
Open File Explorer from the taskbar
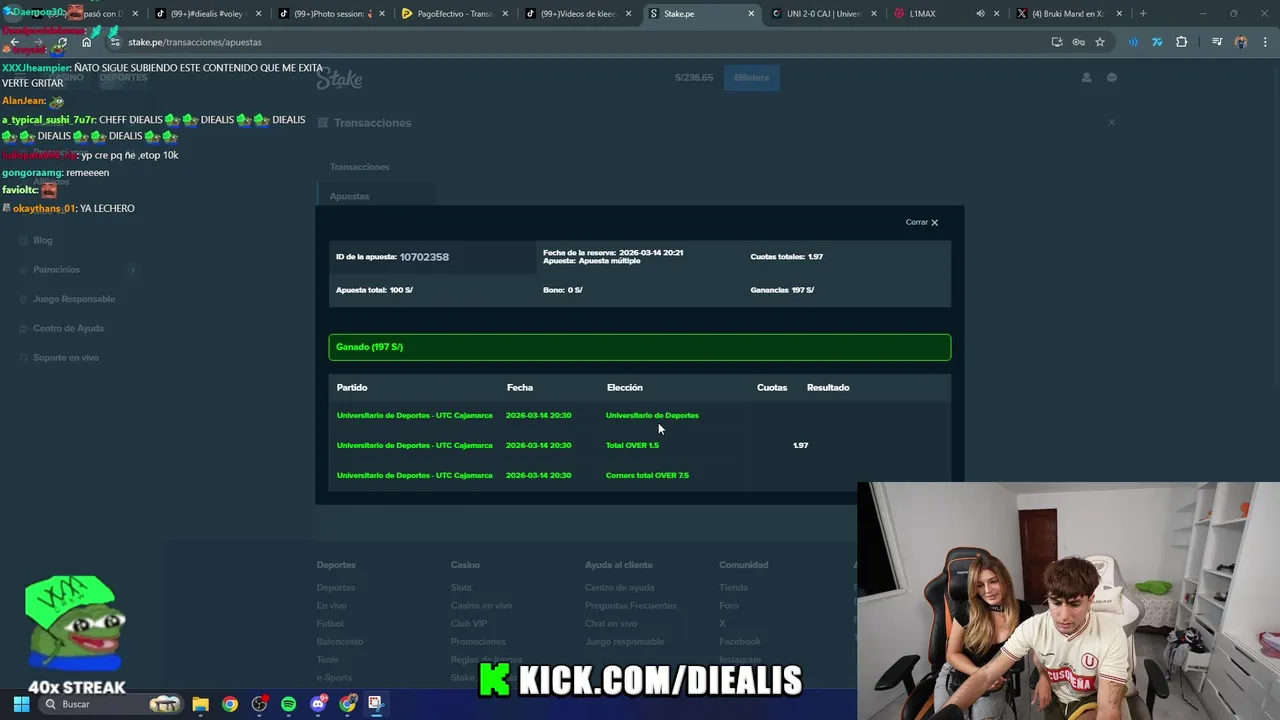click(x=200, y=704)
